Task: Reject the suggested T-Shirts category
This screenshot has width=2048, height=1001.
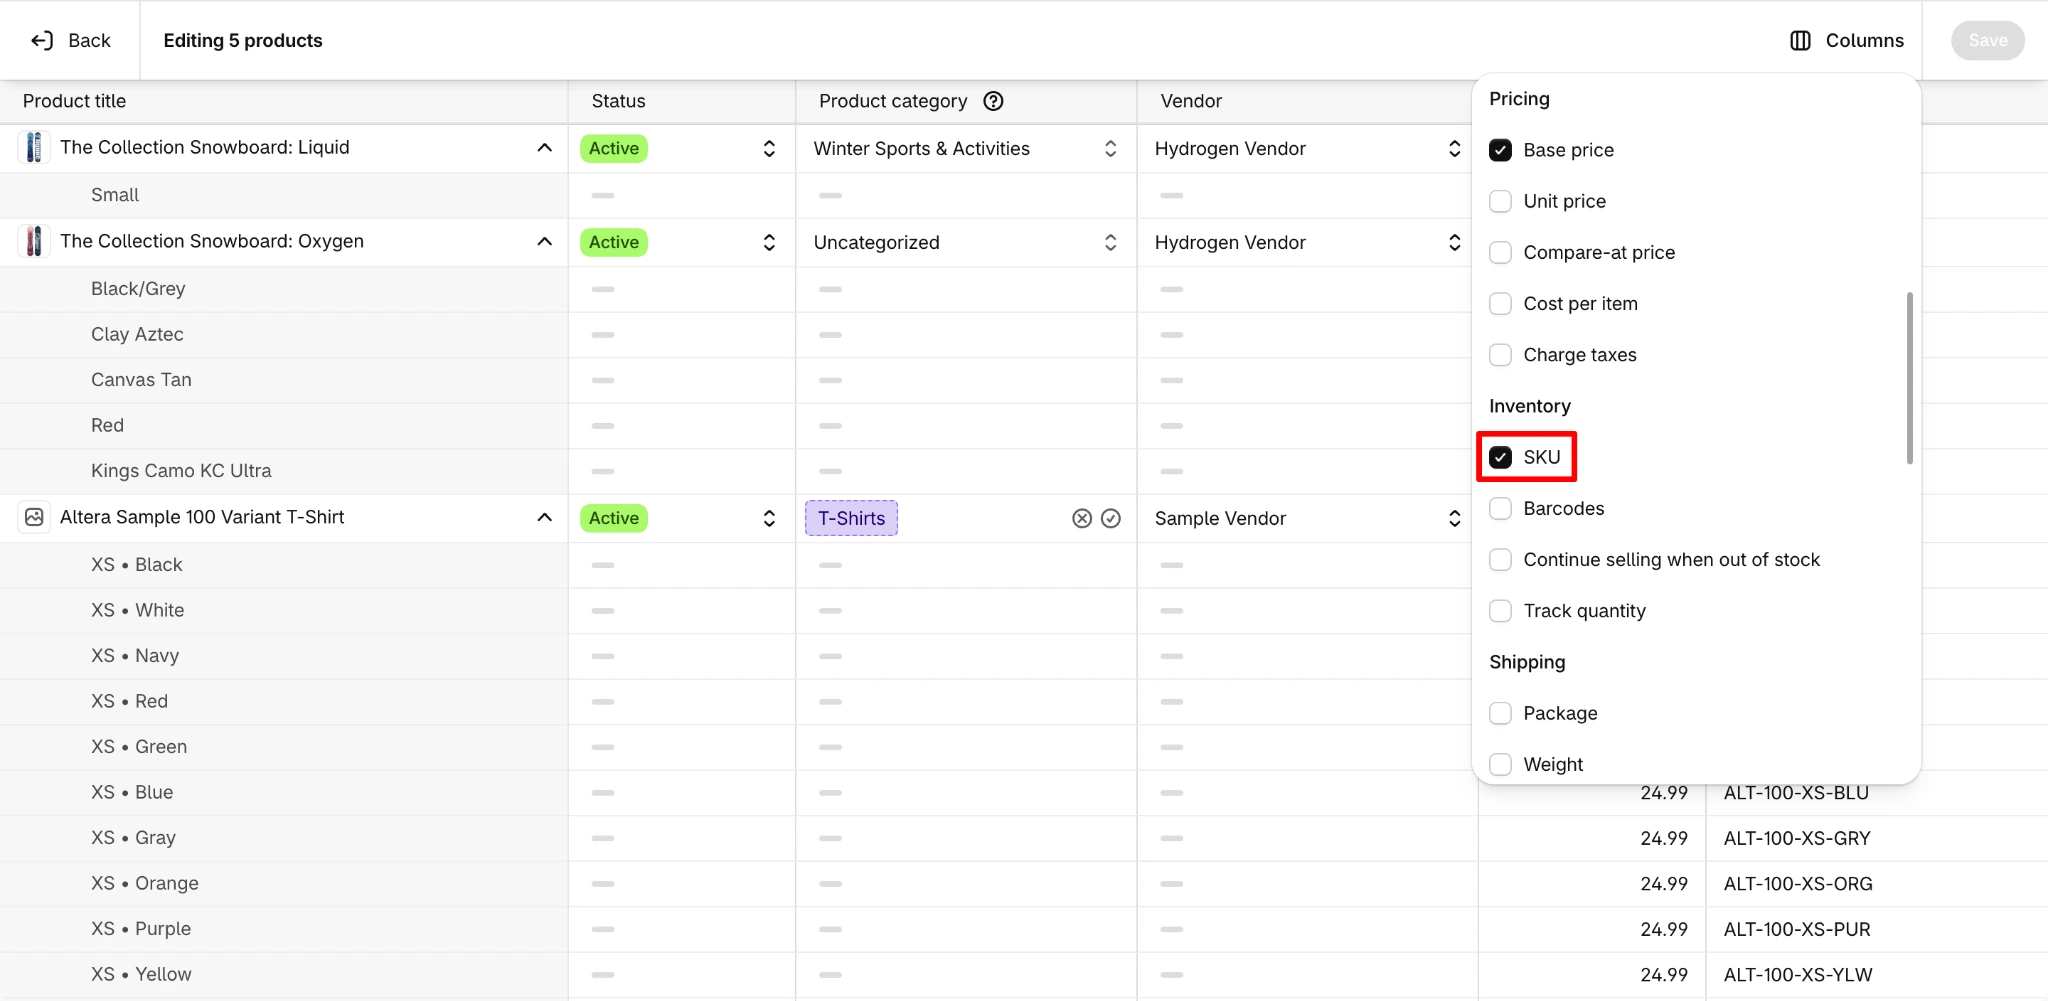Action: (1082, 518)
